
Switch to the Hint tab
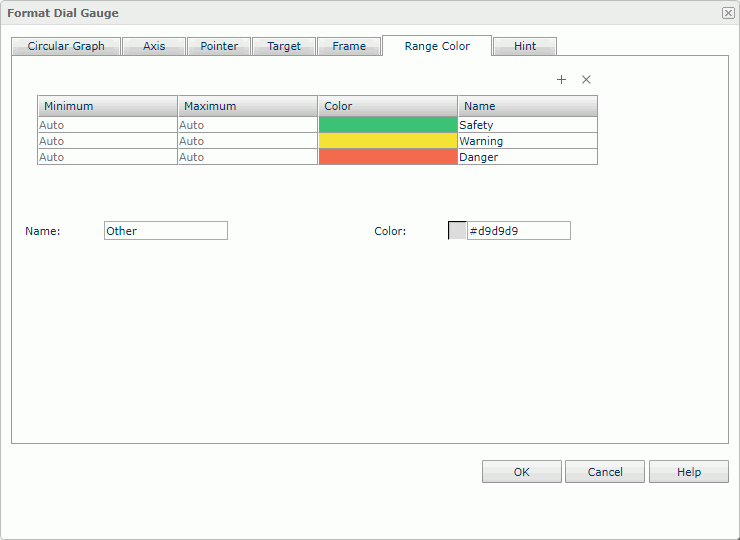525,46
